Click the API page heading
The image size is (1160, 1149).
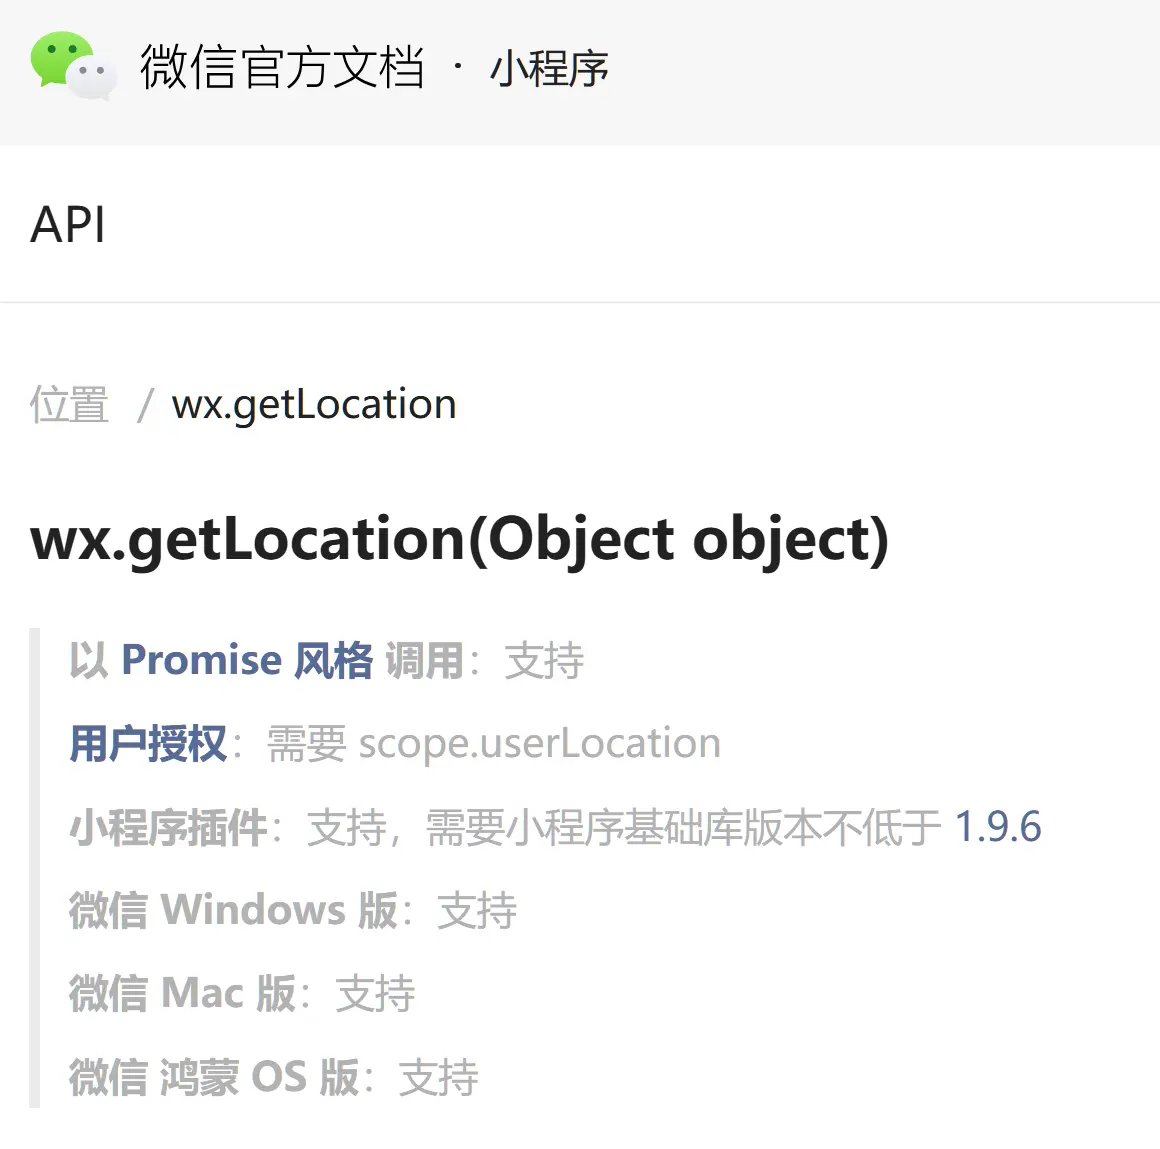[69, 226]
